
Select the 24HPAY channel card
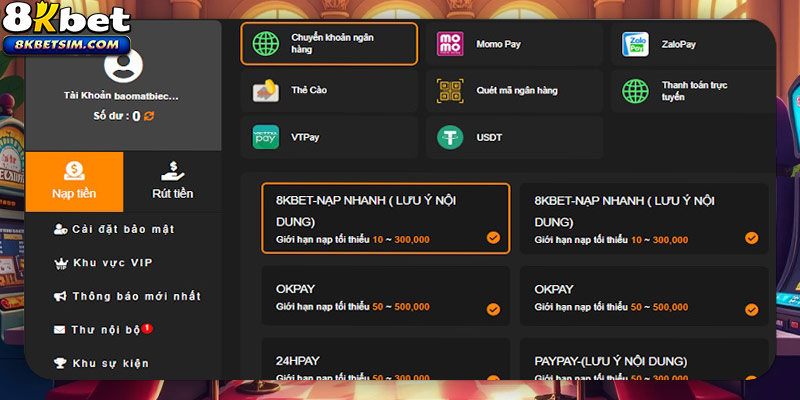[386, 359]
